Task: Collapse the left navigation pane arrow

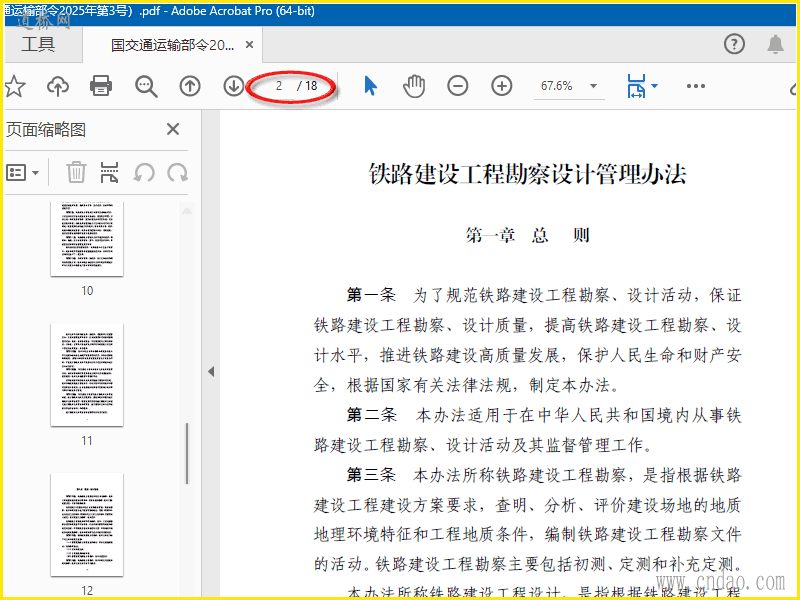Action: (x=211, y=371)
